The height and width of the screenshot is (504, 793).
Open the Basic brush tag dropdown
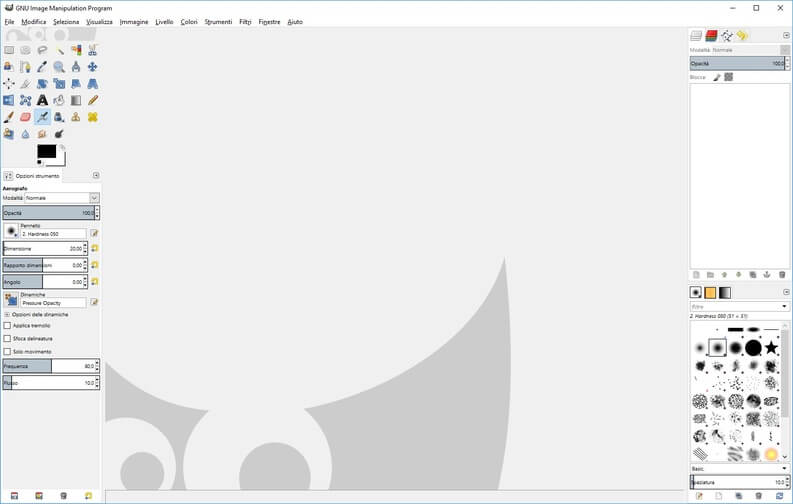point(739,469)
